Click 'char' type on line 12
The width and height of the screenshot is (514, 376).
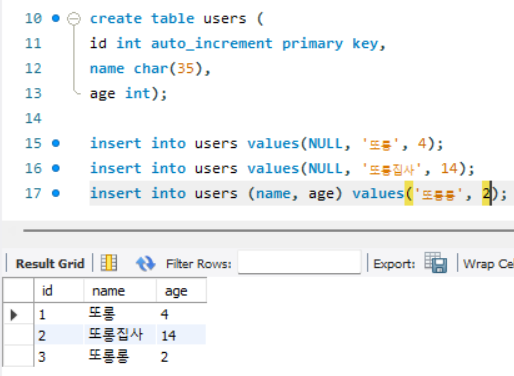click(151, 69)
